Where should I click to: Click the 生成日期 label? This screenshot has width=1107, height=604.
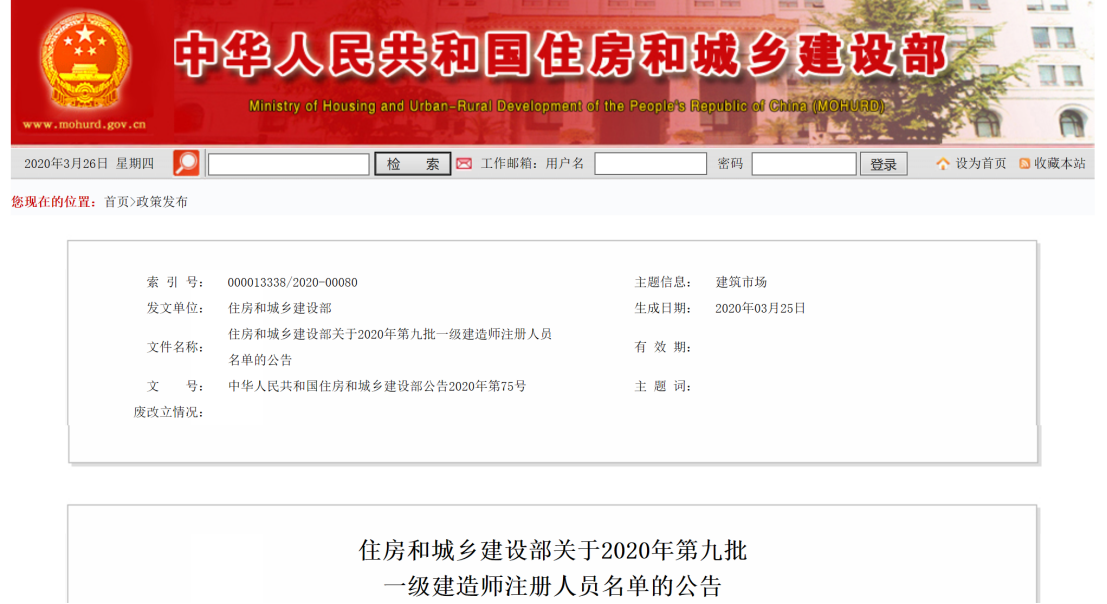662,308
